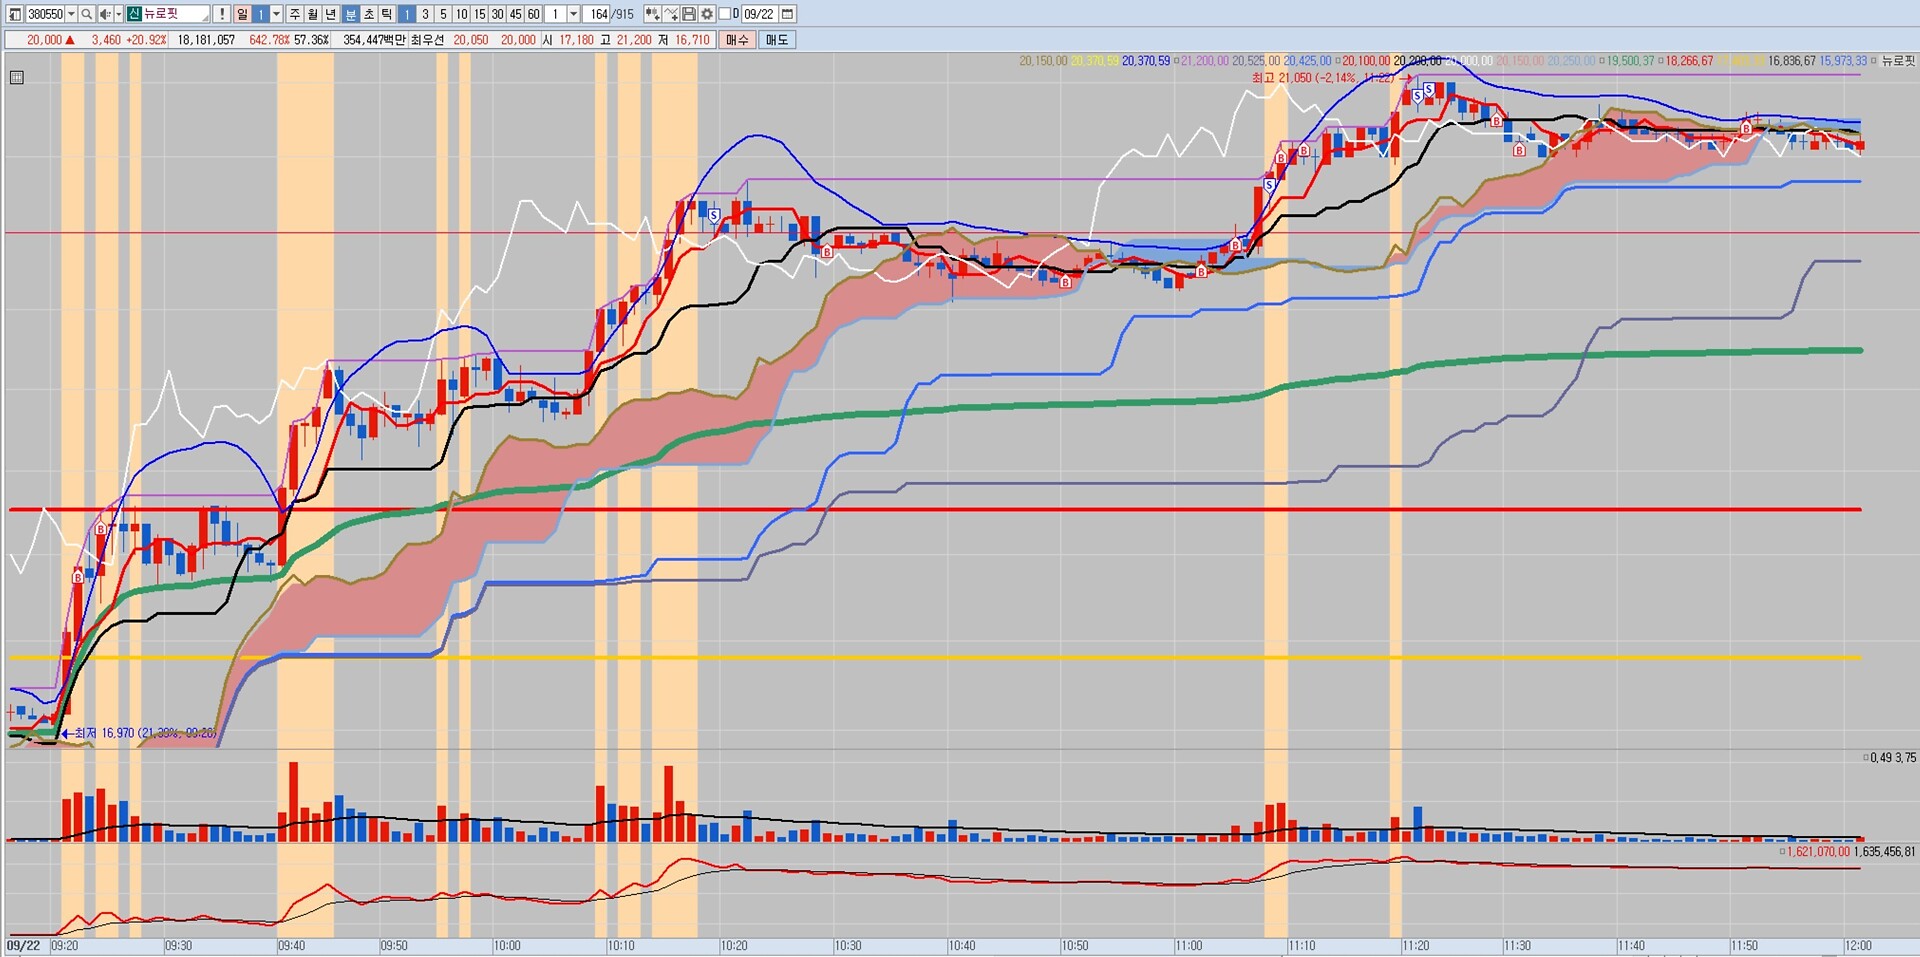Viewport: 1920px width, 957px height.
Task: Click the custom interval value field
Action: pos(555,14)
